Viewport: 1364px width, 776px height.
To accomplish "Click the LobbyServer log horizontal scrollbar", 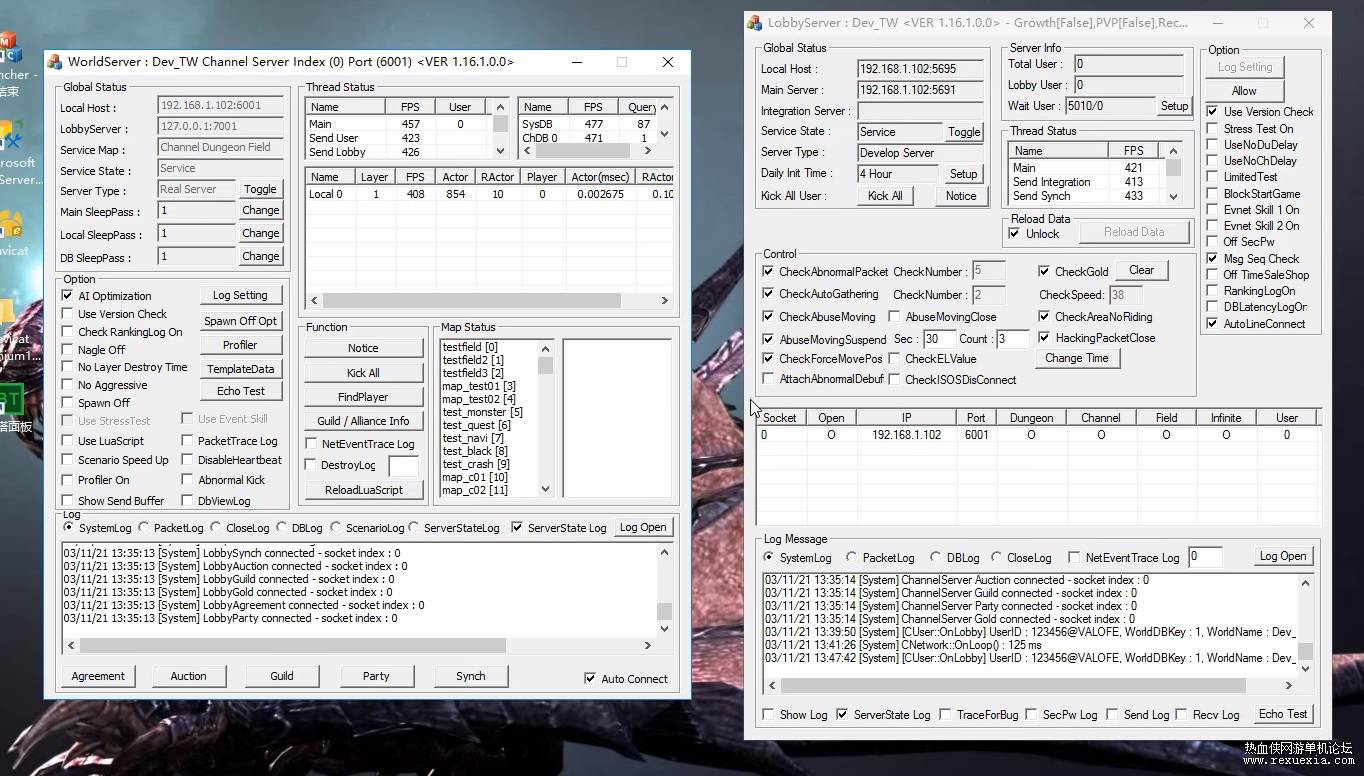I will pyautogui.click(x=1013, y=686).
